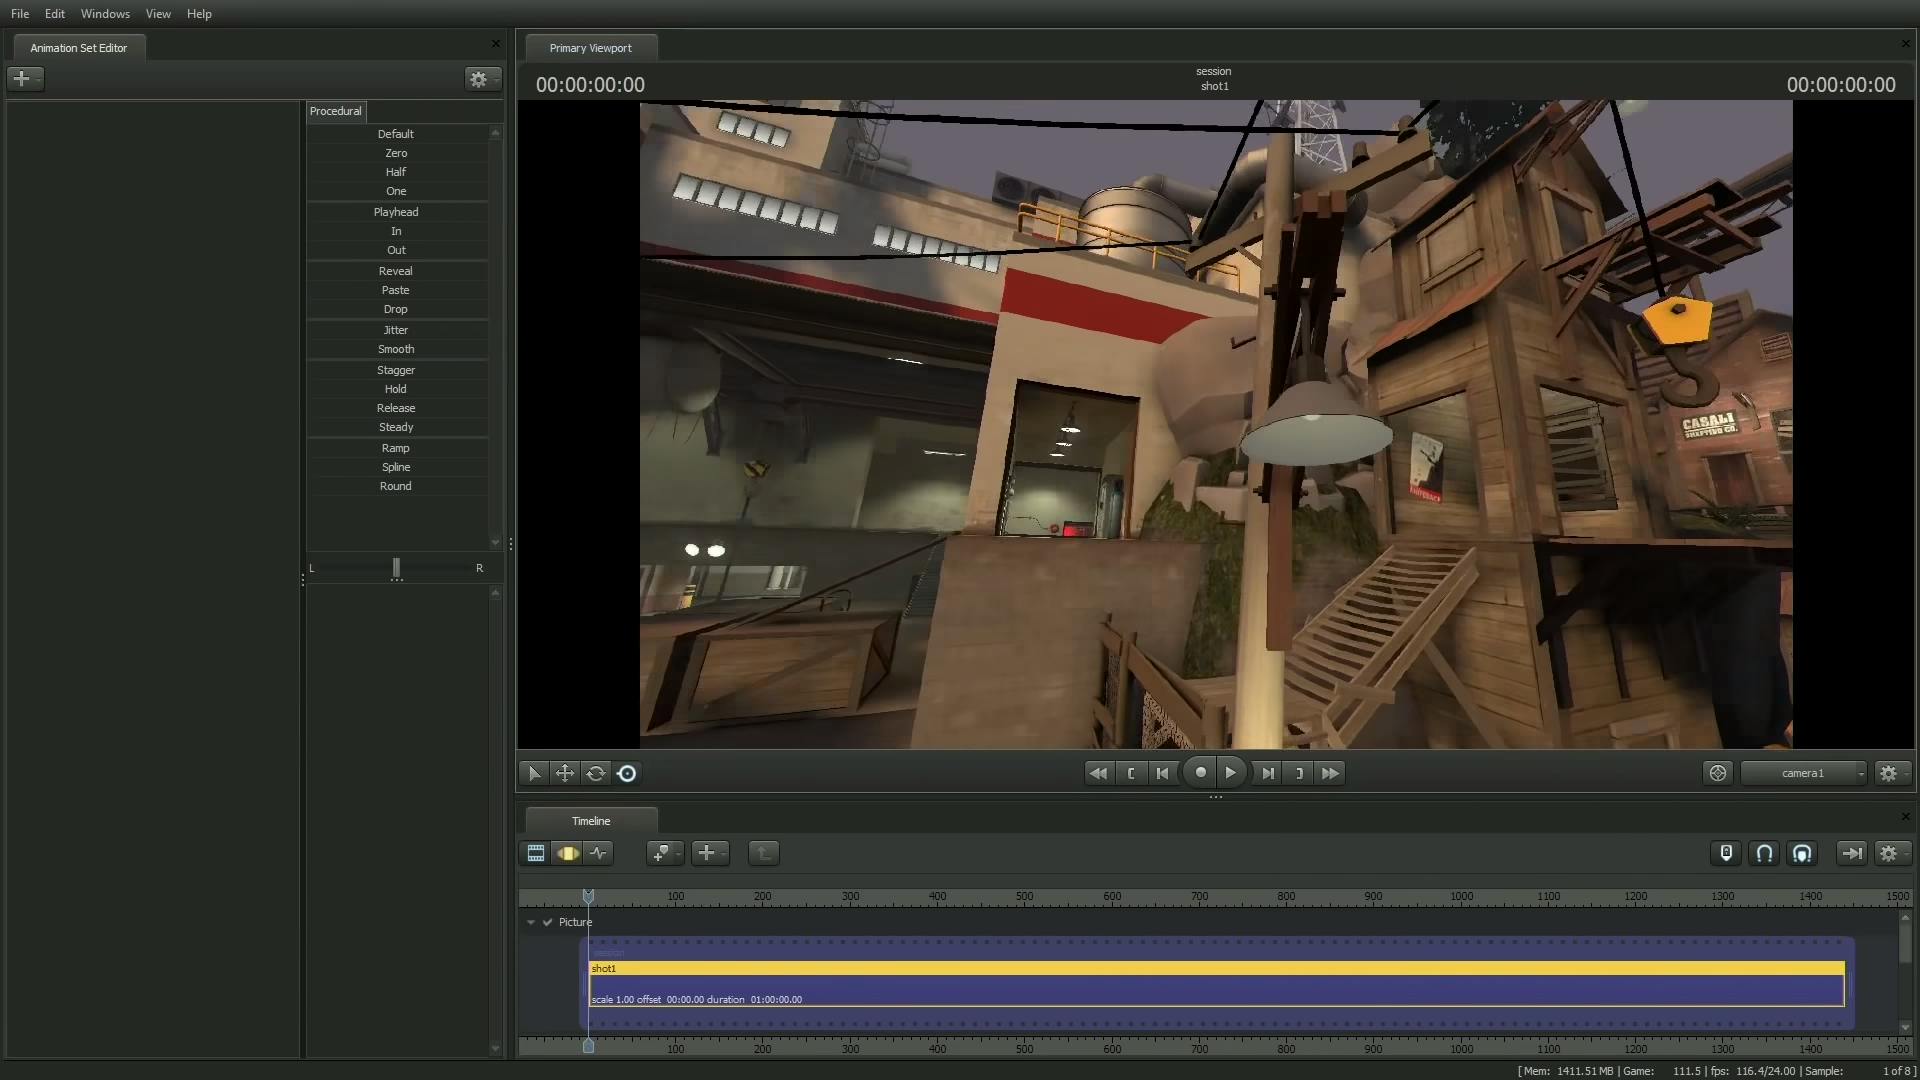Screen dimensions: 1920x1080
Task: Select the Procedural tab
Action: point(335,111)
